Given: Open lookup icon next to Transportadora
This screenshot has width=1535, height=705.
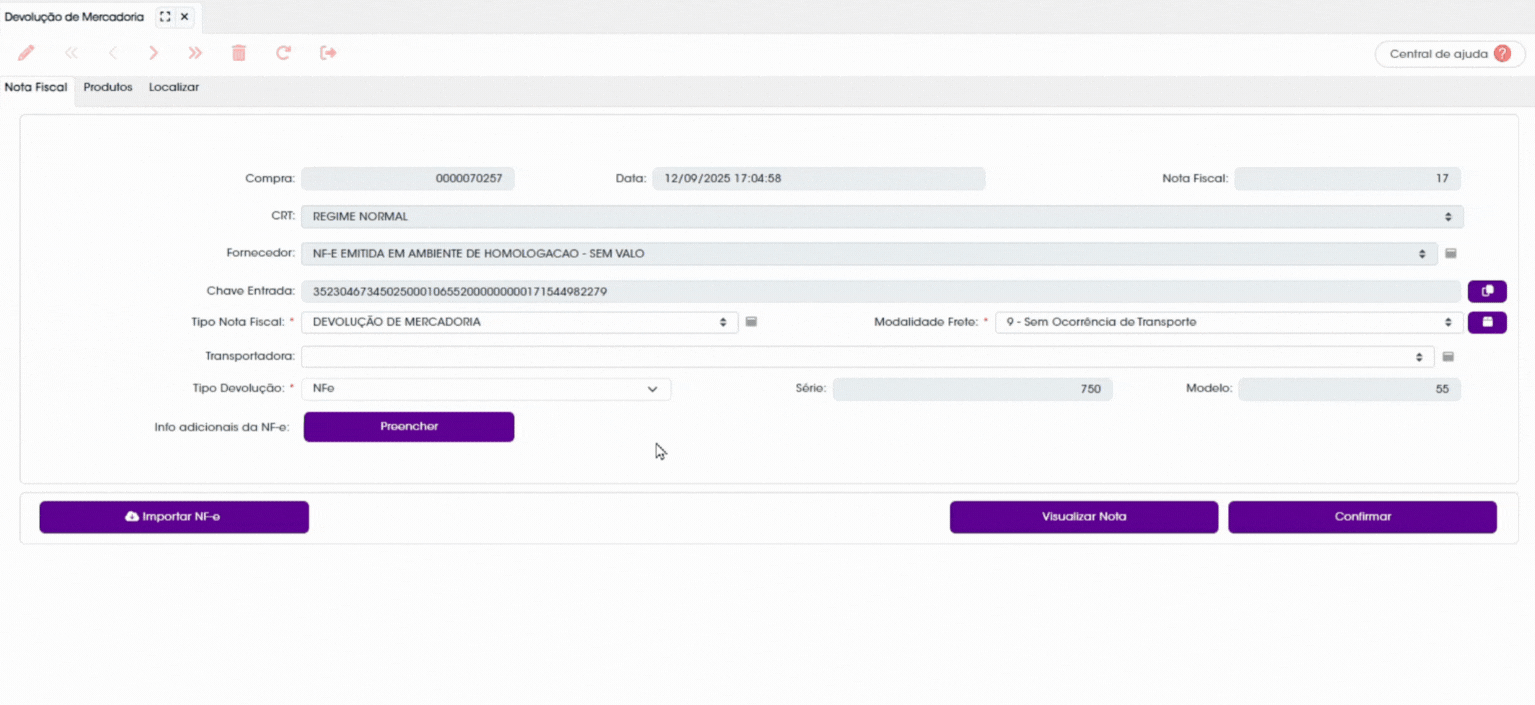Looking at the screenshot, I should pos(1448,357).
